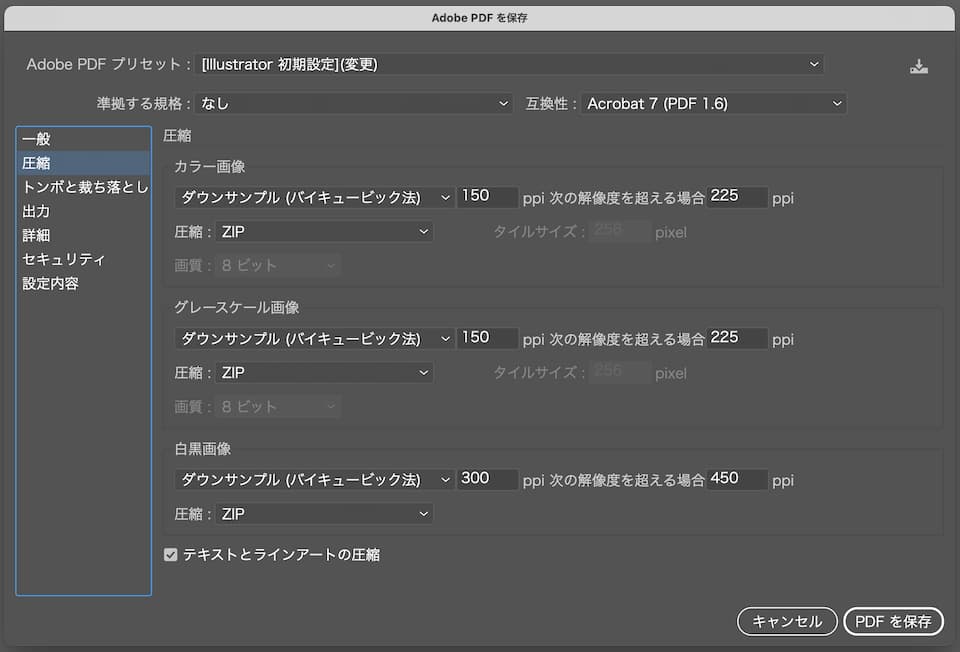This screenshot has width=960, height=652.
Task: Open 白黒画像 downsample method dropdown
Action: point(314,479)
